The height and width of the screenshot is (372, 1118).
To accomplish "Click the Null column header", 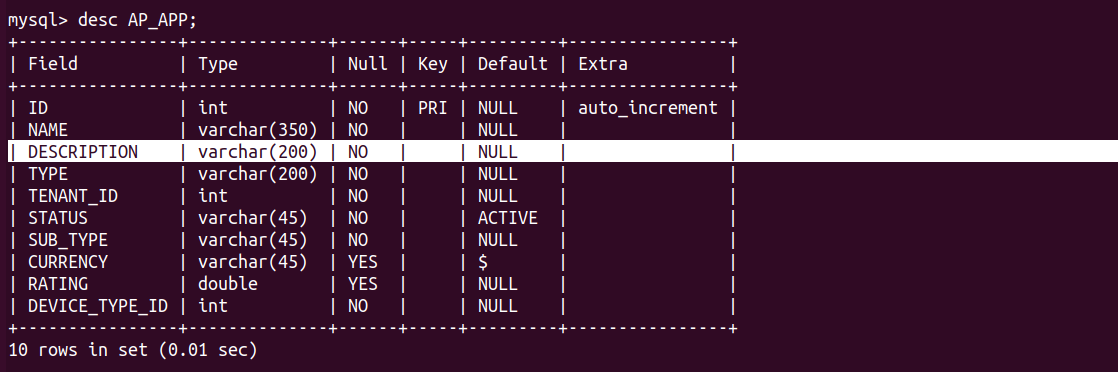I will [x=367, y=64].
